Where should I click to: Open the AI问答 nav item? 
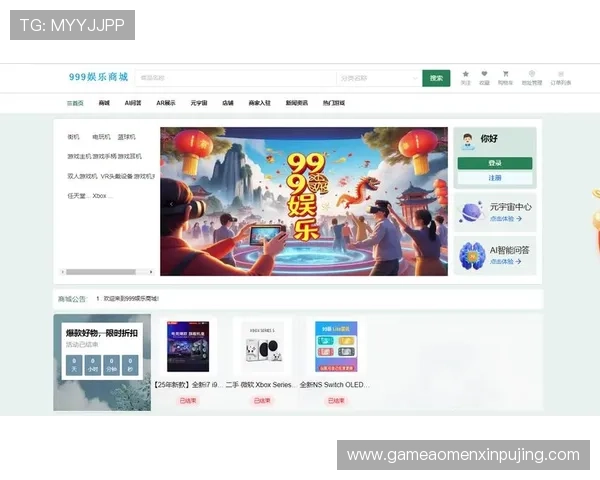click(x=133, y=103)
